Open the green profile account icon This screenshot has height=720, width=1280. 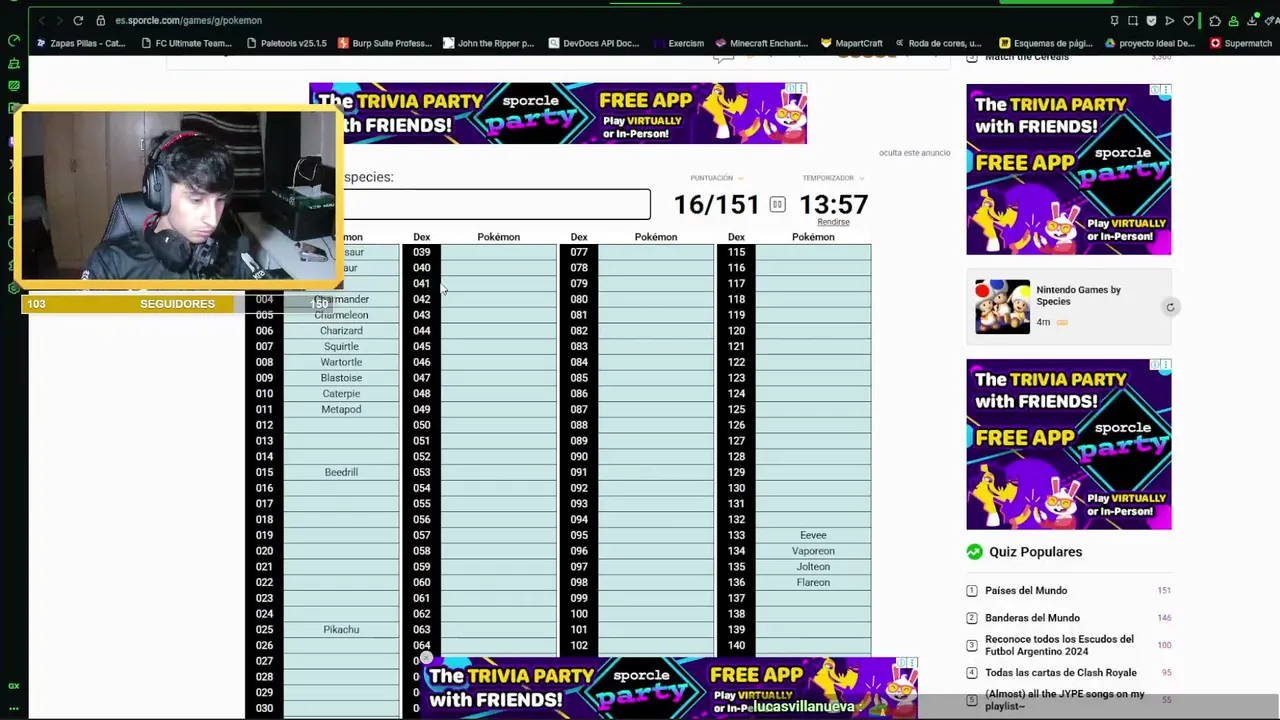click(1234, 20)
